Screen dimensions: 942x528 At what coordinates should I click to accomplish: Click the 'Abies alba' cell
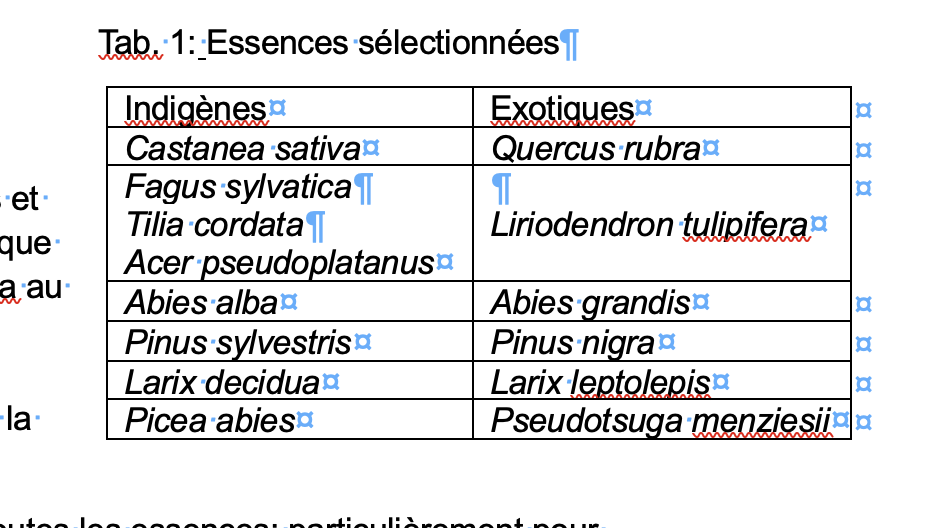point(201,302)
